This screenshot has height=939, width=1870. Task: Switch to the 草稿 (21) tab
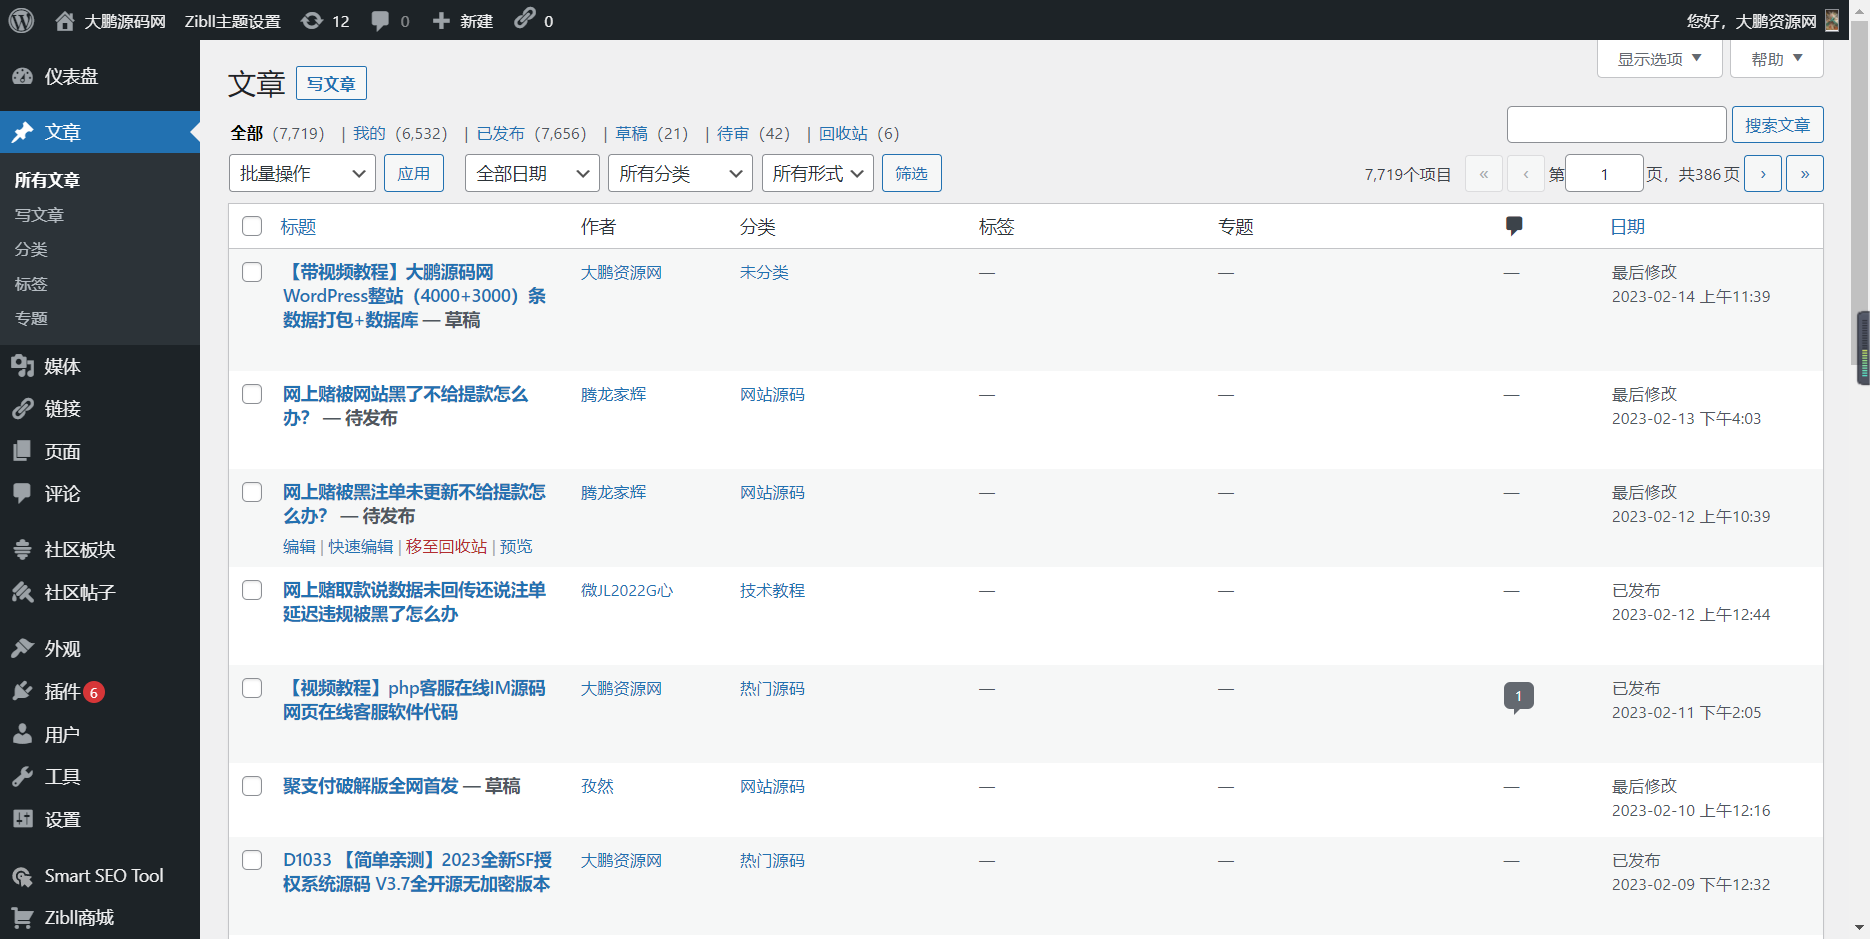tap(631, 133)
